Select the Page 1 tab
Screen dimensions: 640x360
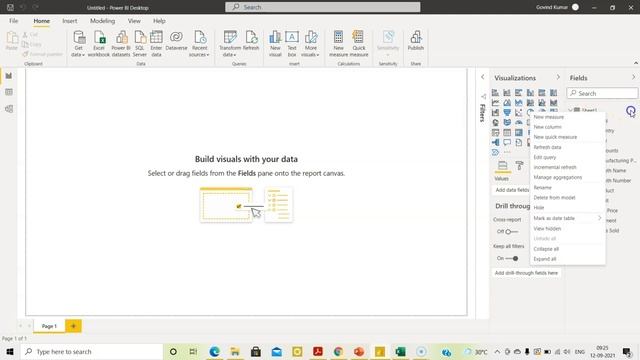pos(49,326)
